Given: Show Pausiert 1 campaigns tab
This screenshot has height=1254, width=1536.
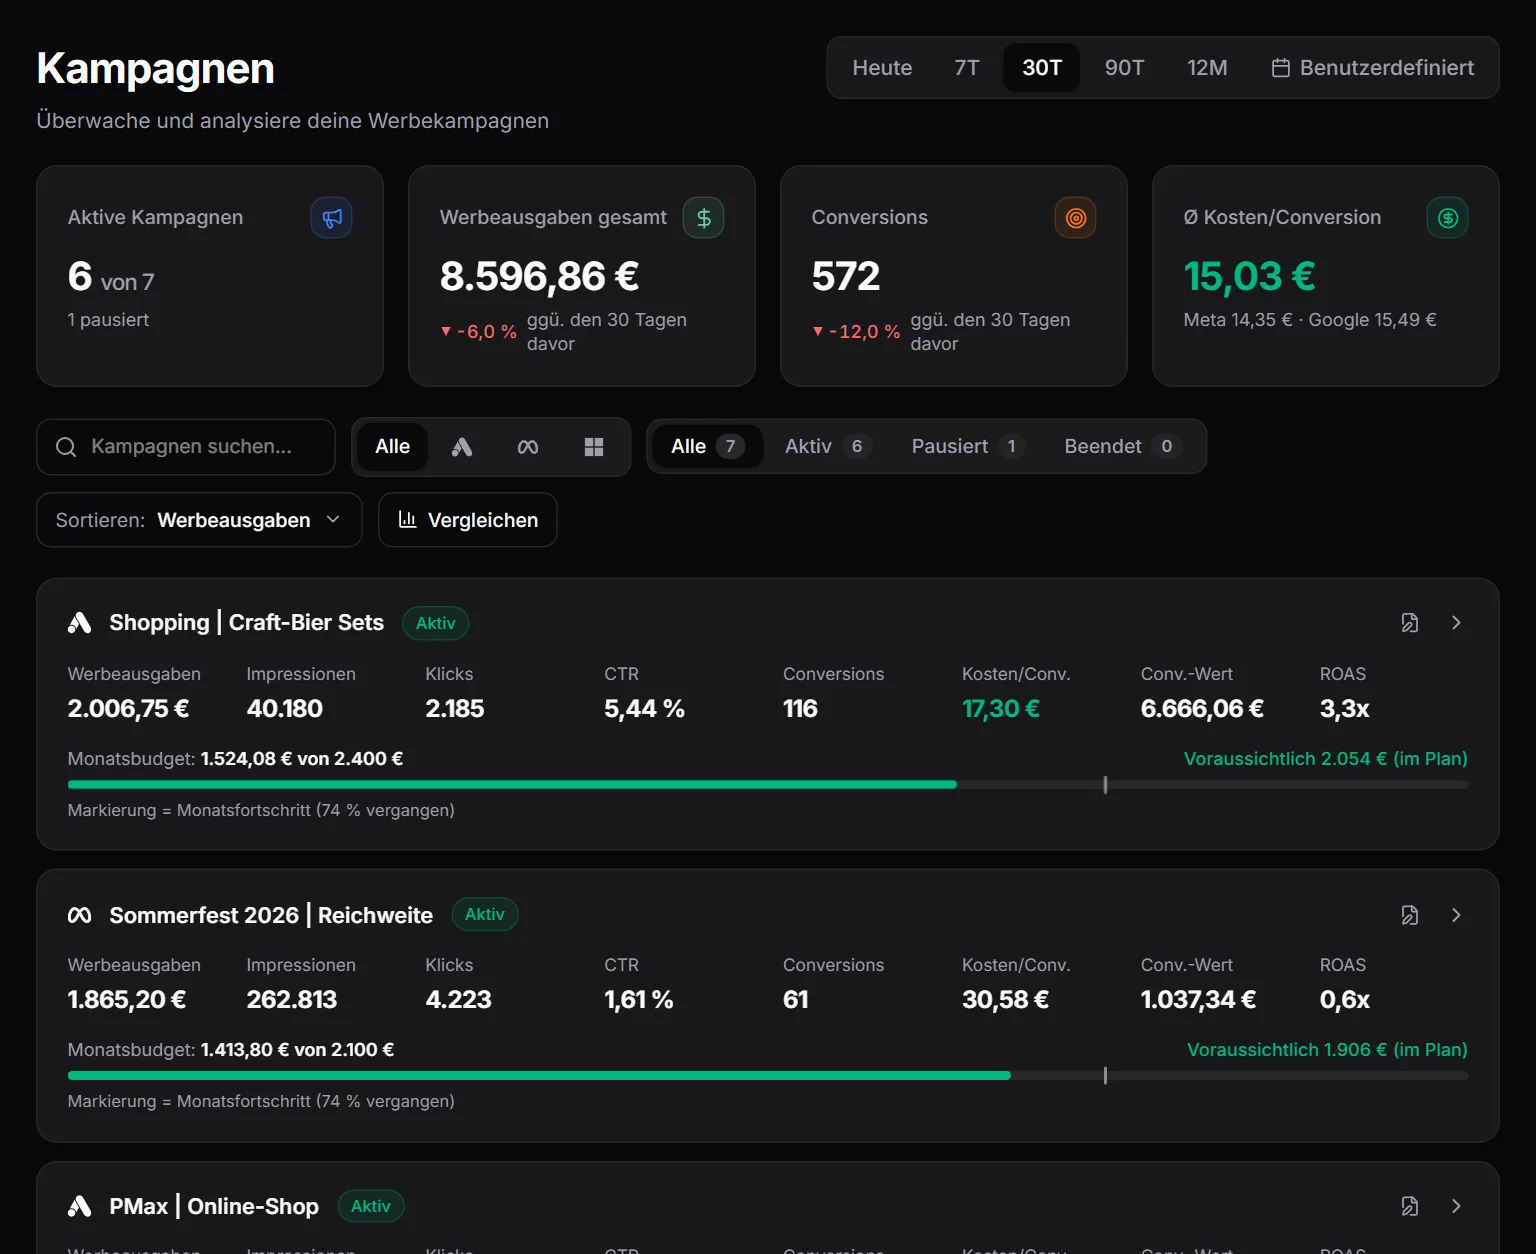Looking at the screenshot, I should 968,446.
